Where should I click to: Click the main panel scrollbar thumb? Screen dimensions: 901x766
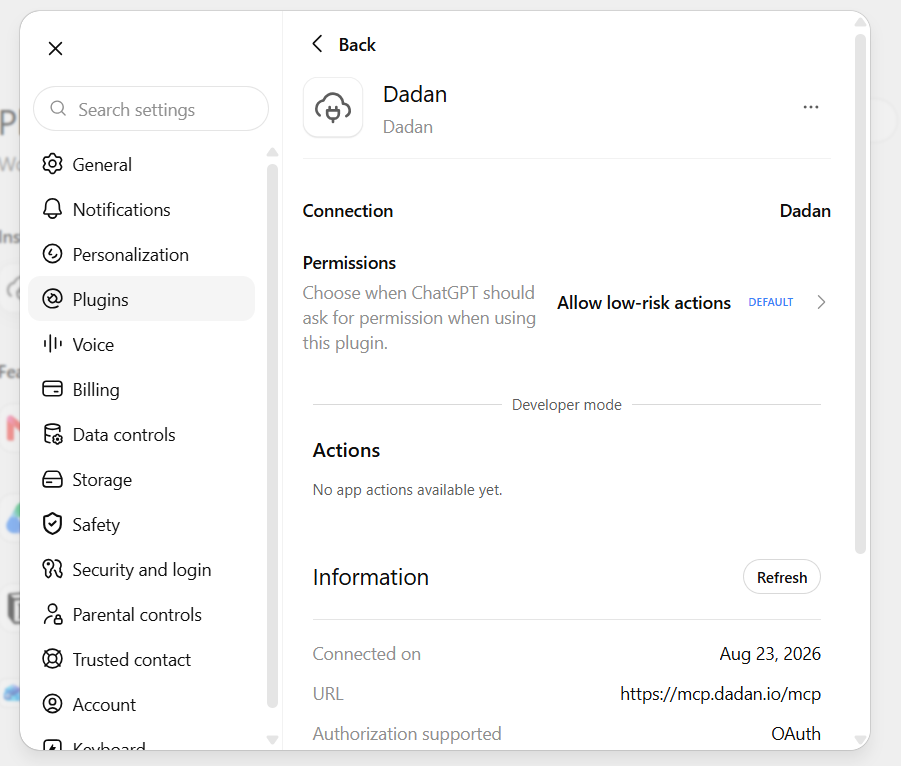point(860,293)
